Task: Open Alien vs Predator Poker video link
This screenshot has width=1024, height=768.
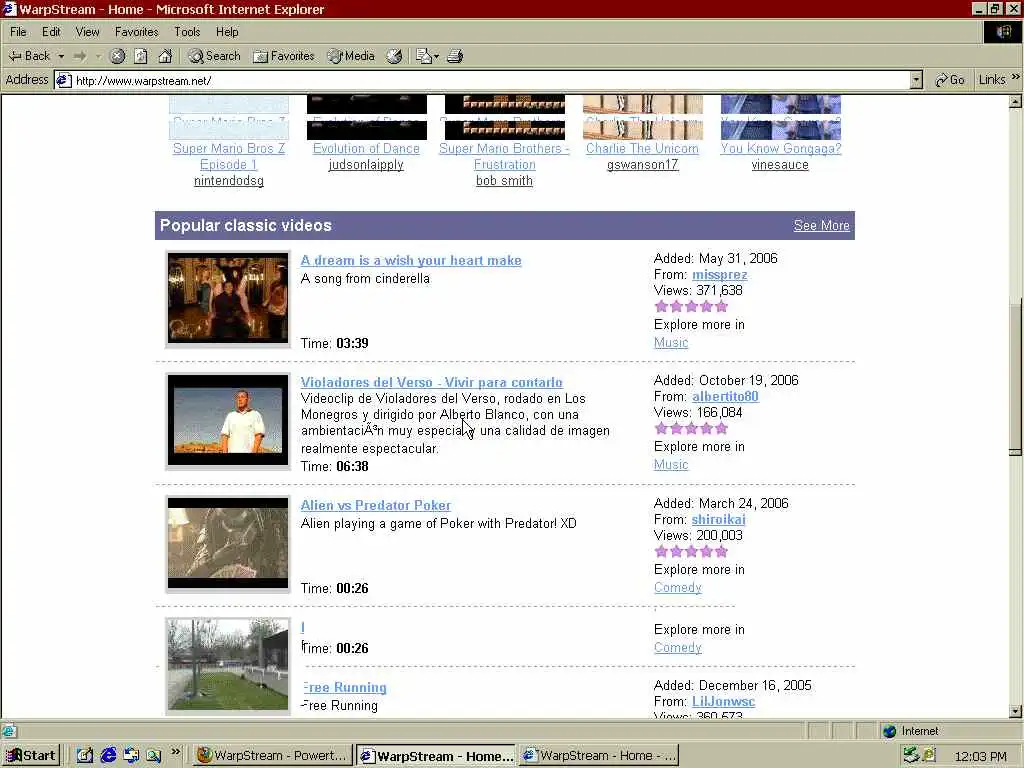Action: point(376,505)
